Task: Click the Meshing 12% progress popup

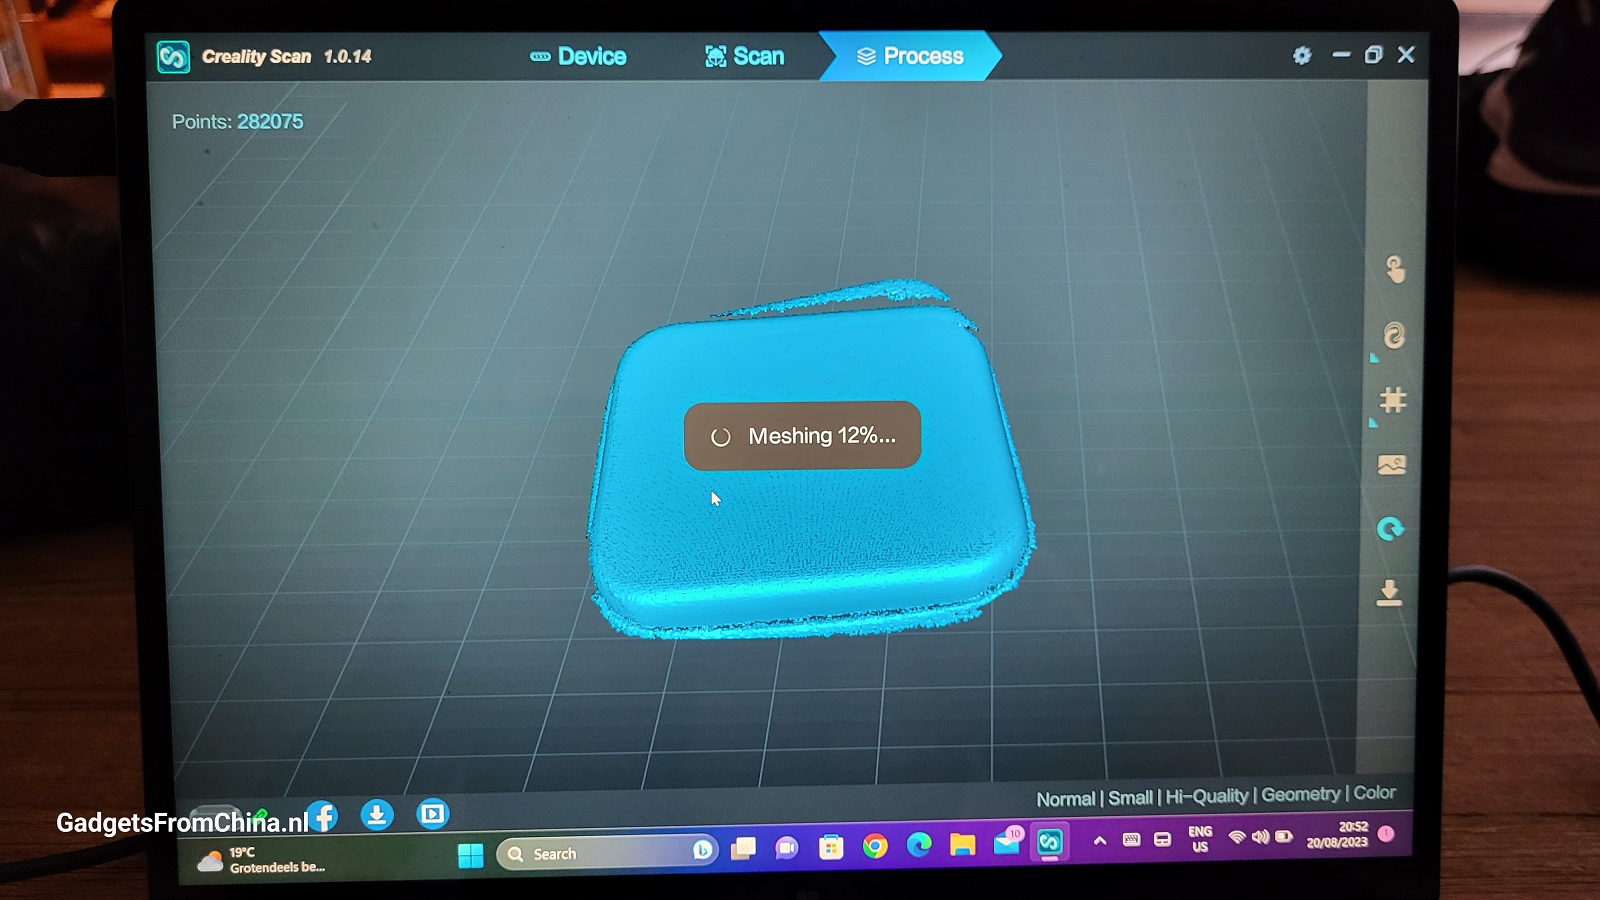Action: pos(802,435)
